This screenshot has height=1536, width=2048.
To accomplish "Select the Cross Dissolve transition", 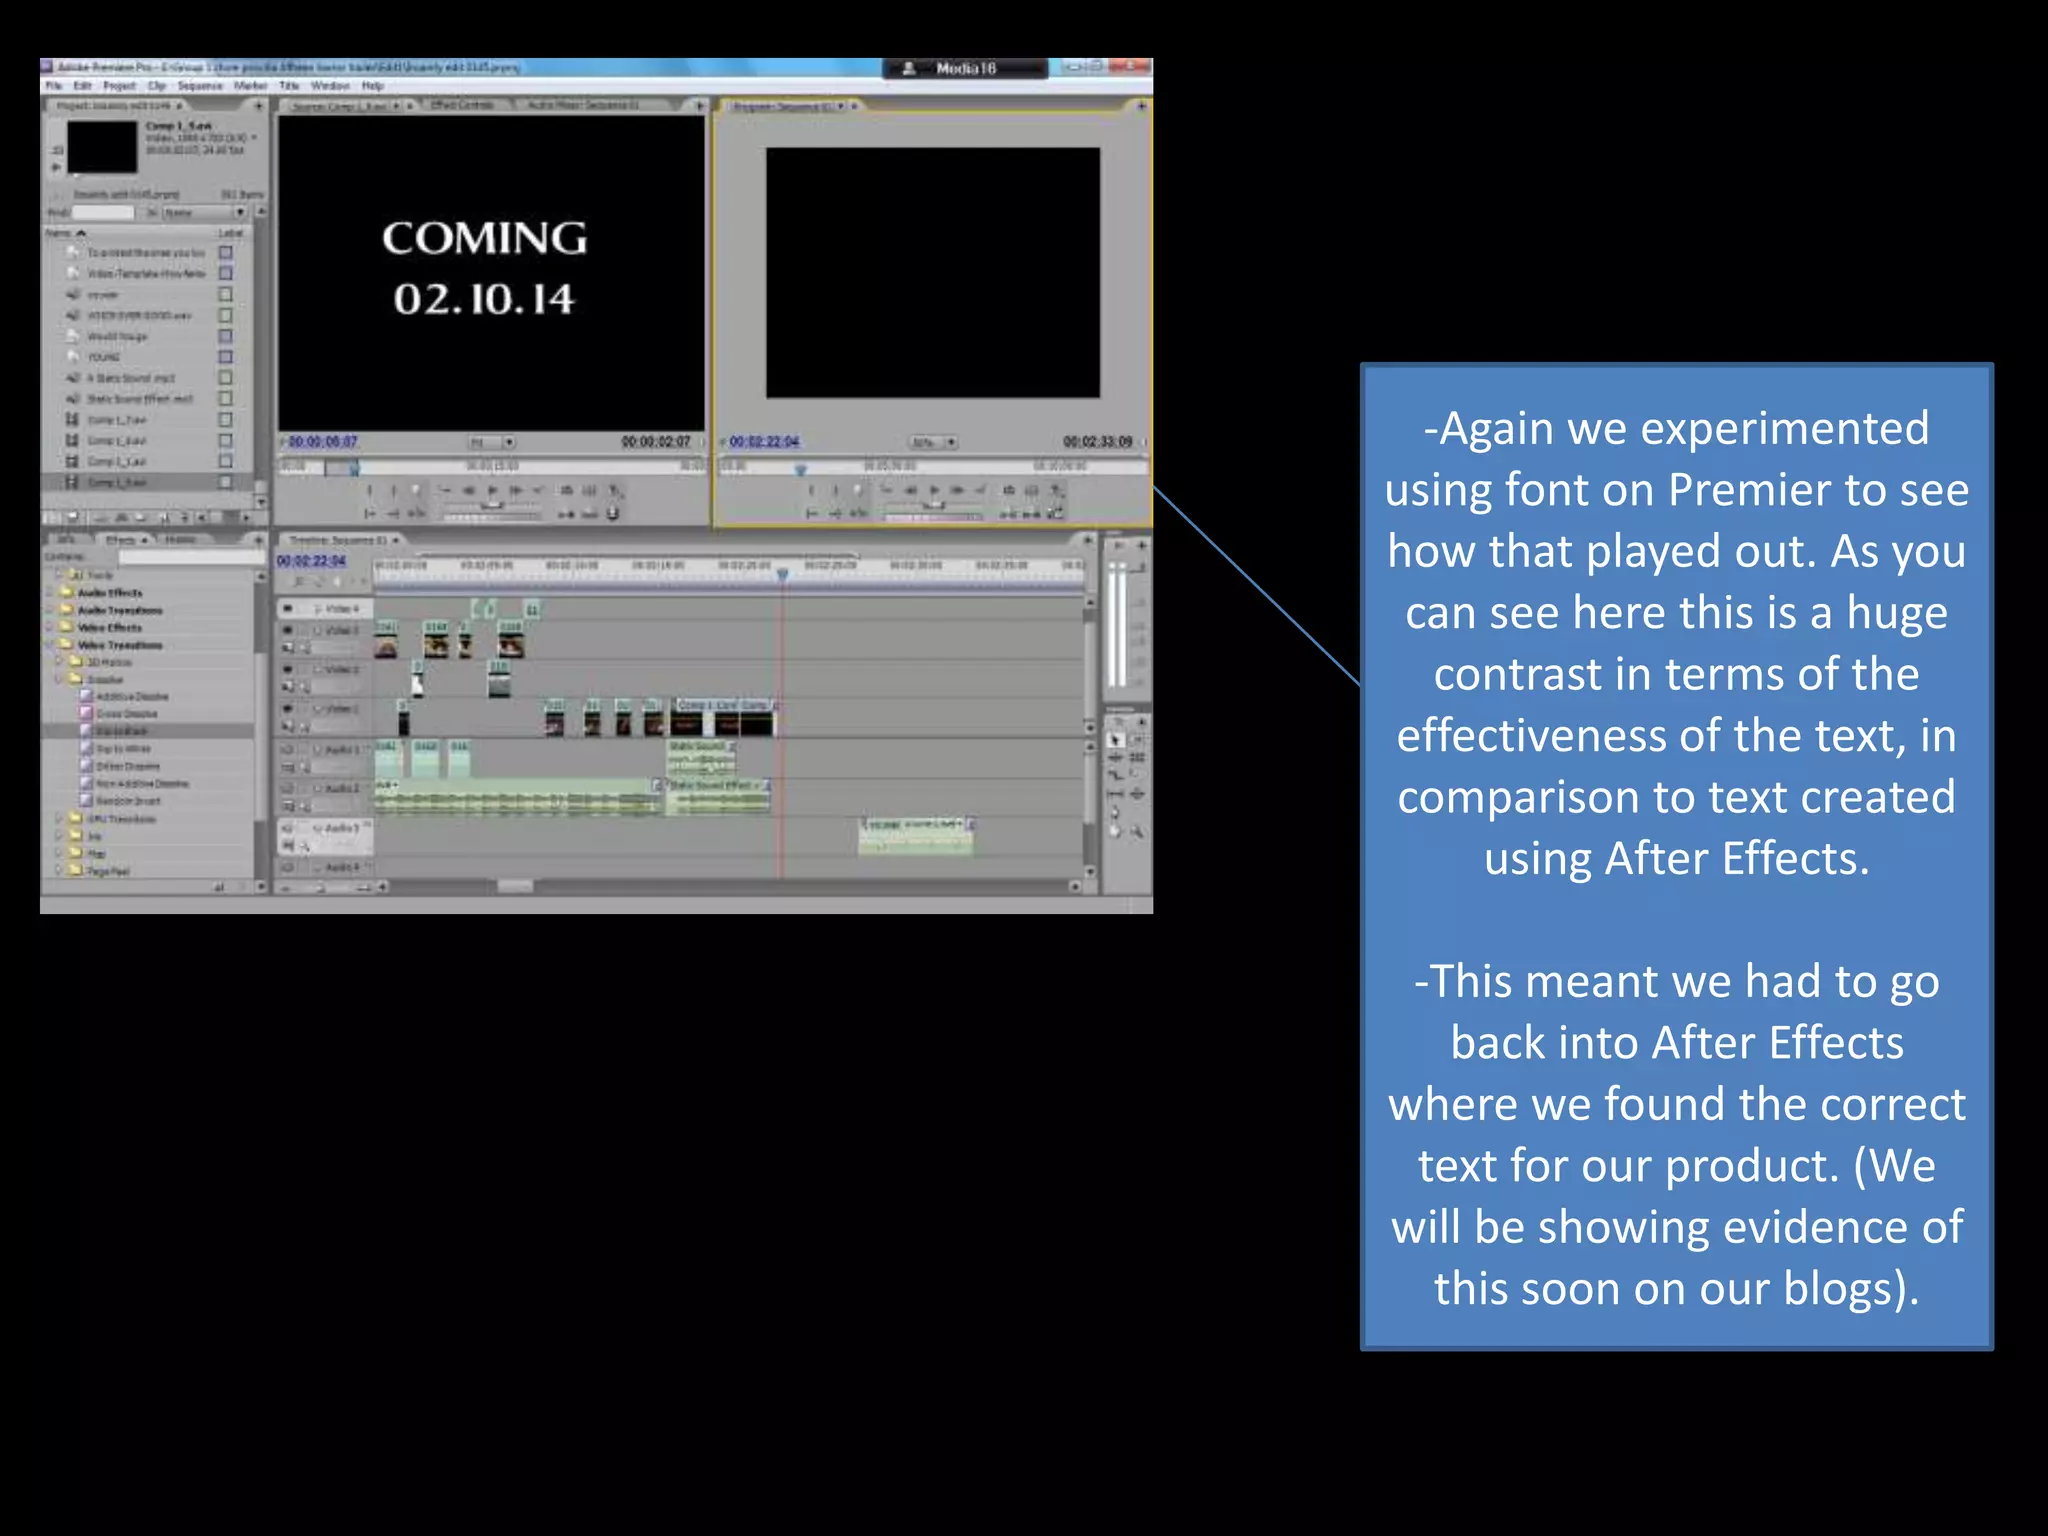I will [126, 714].
